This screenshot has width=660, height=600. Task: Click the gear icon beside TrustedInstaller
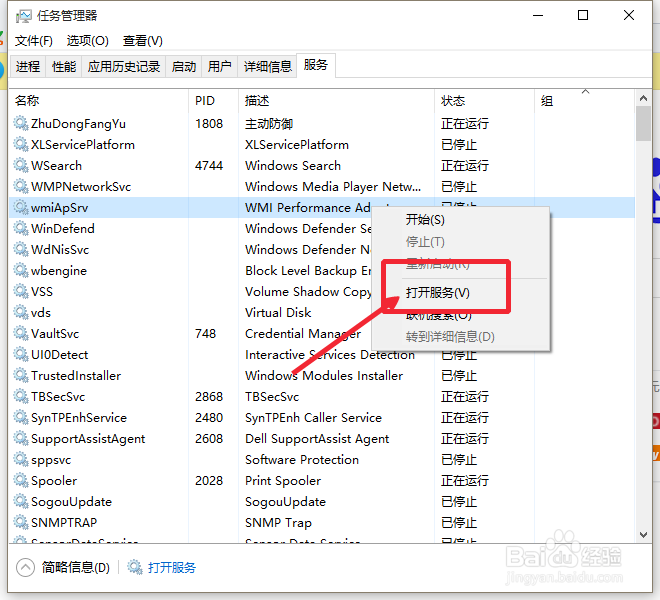(x=21, y=375)
